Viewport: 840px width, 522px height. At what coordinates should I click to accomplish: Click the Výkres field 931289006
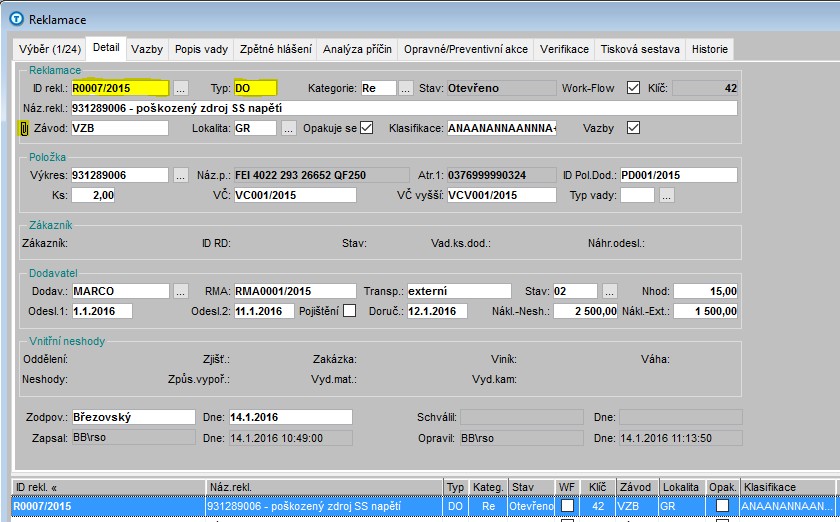coord(119,175)
